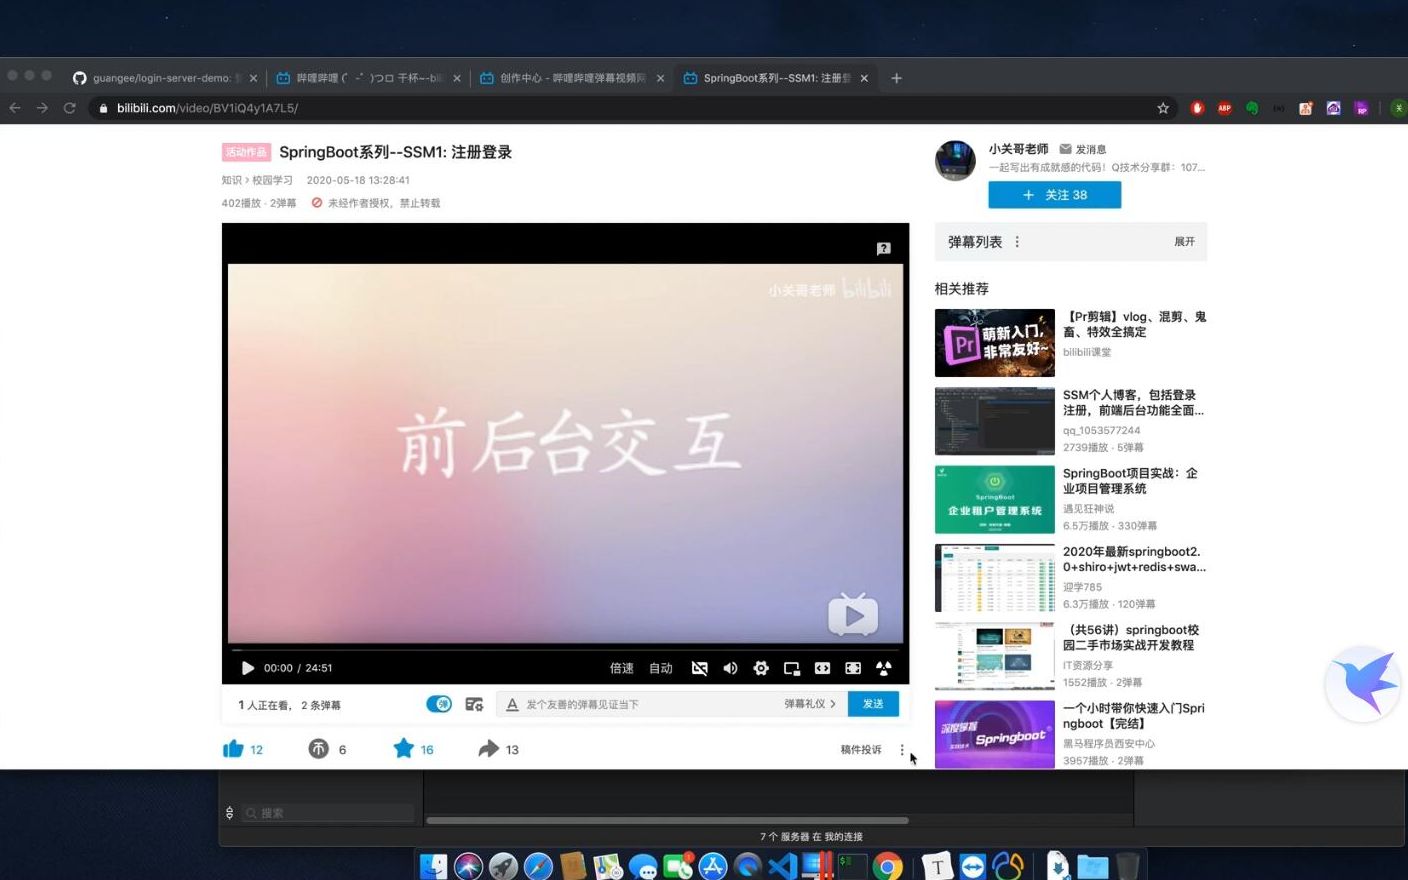1408x880 pixels.
Task: Open SSM个人博客 recommended video title
Action: 1132,402
